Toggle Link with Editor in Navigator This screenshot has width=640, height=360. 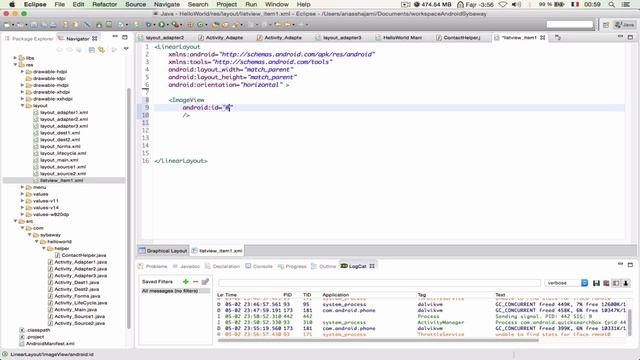(102, 49)
